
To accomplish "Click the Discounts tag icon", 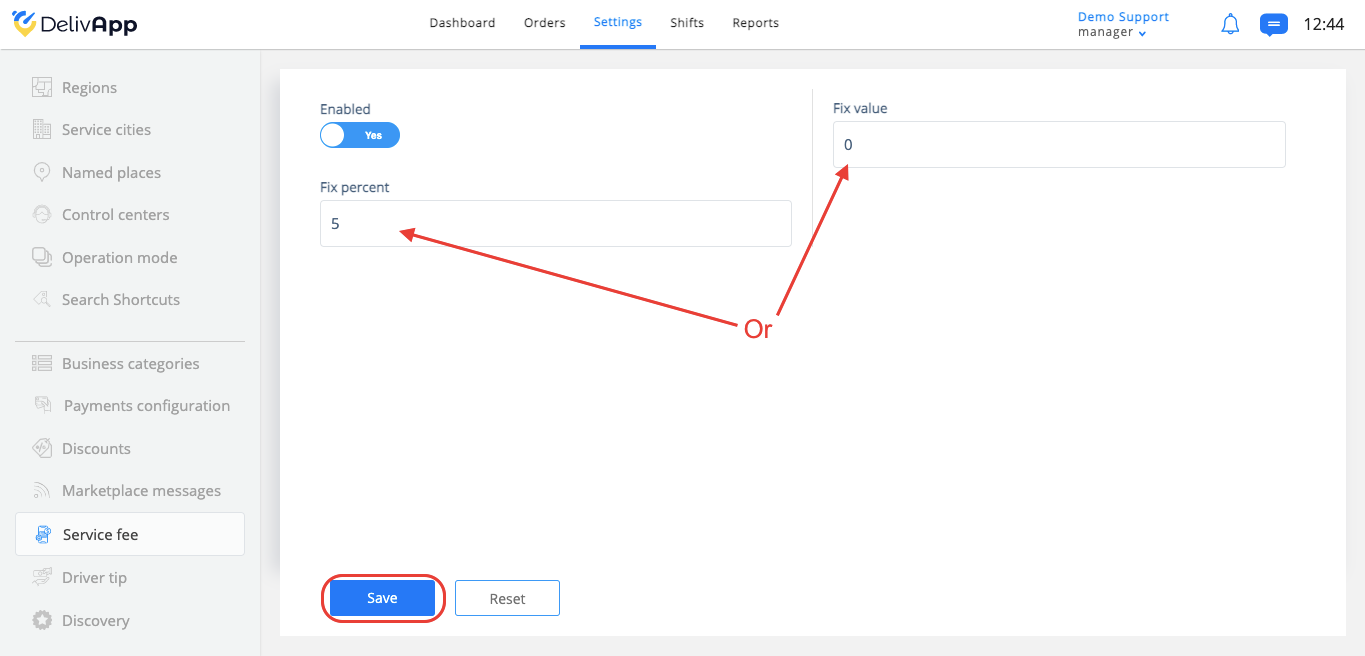I will tap(42, 448).
